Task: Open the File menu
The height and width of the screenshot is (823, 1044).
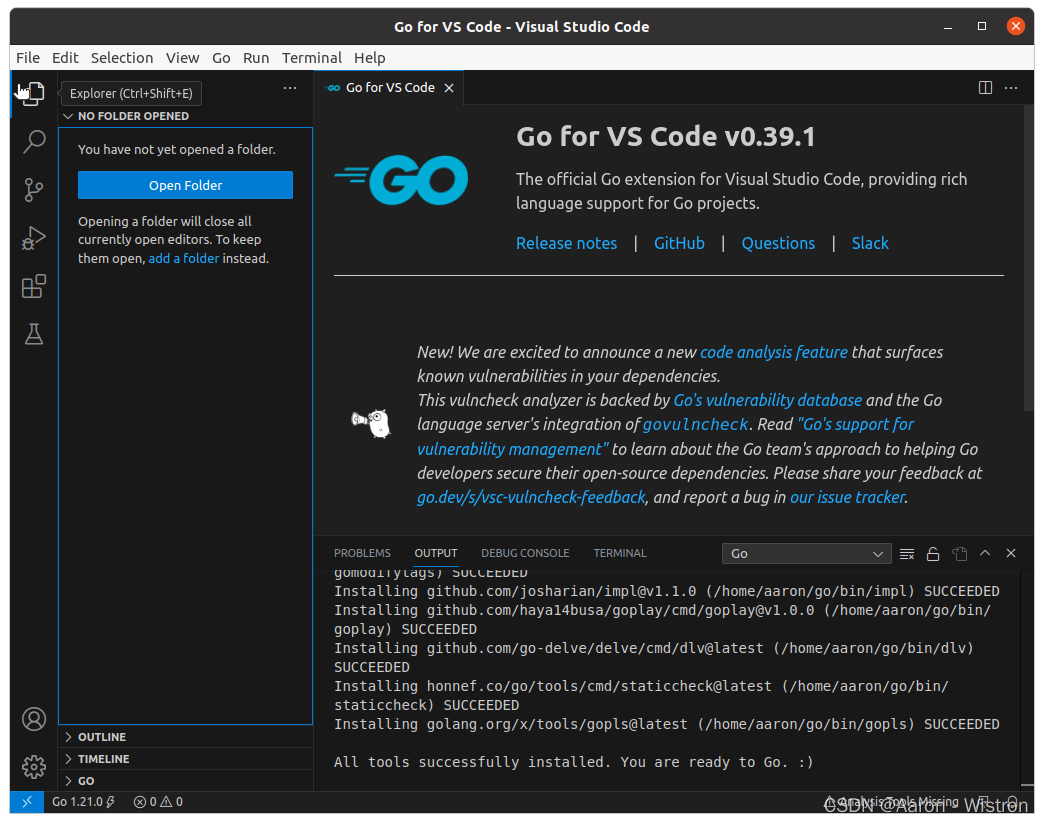Action: click(x=28, y=58)
